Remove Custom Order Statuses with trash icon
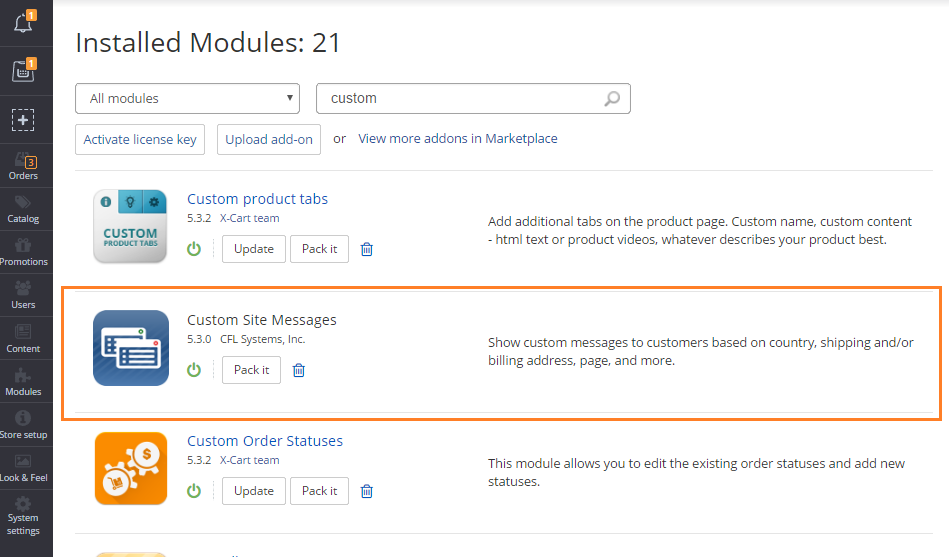The image size is (949, 557). point(367,491)
